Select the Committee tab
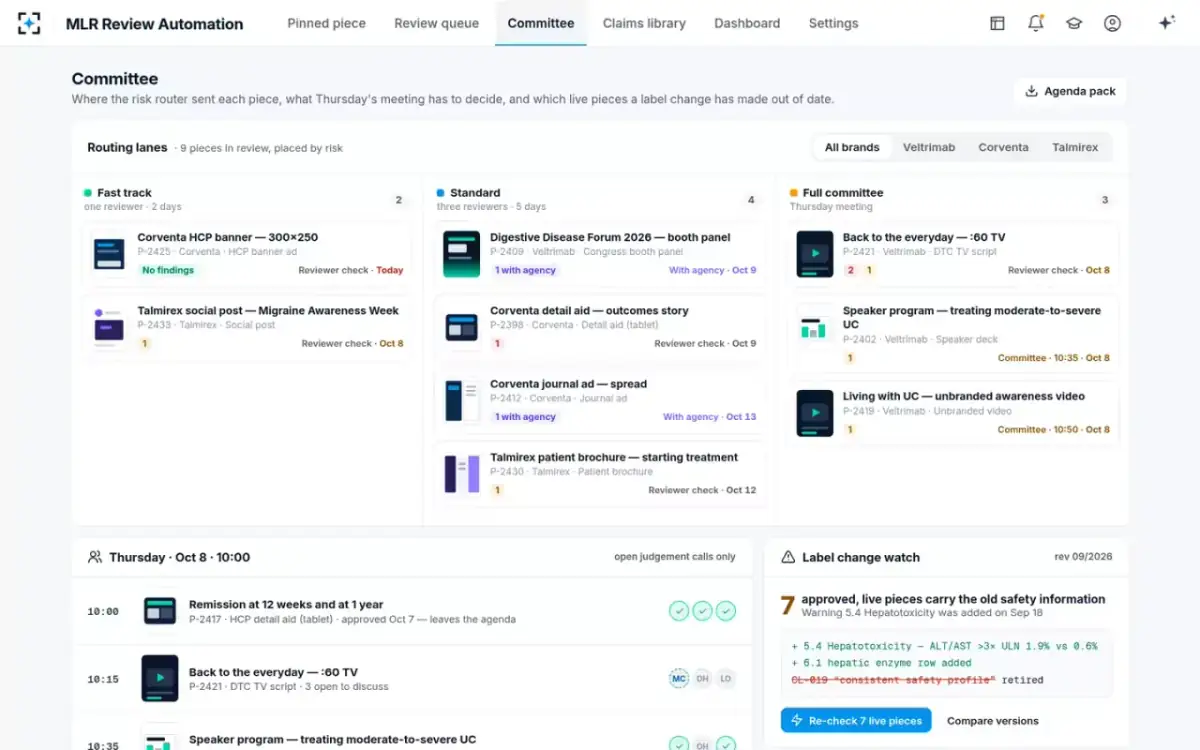Screen dimensions: 1200x750 point(541,23)
